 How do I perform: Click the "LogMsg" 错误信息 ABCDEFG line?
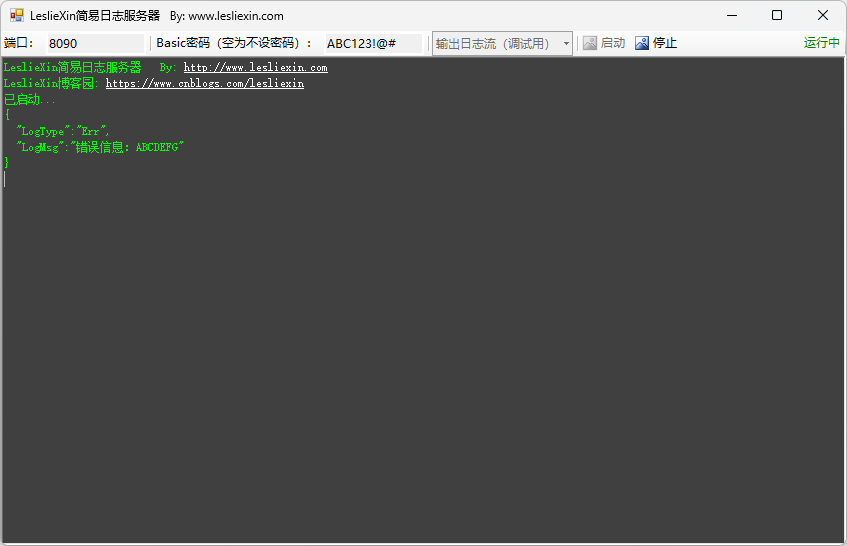click(100, 147)
